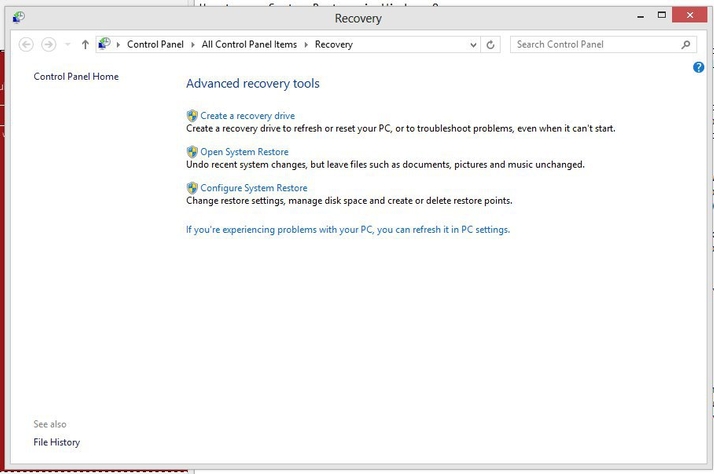Click the 'Change restore settings' description text
714x474 pixels.
(349, 201)
